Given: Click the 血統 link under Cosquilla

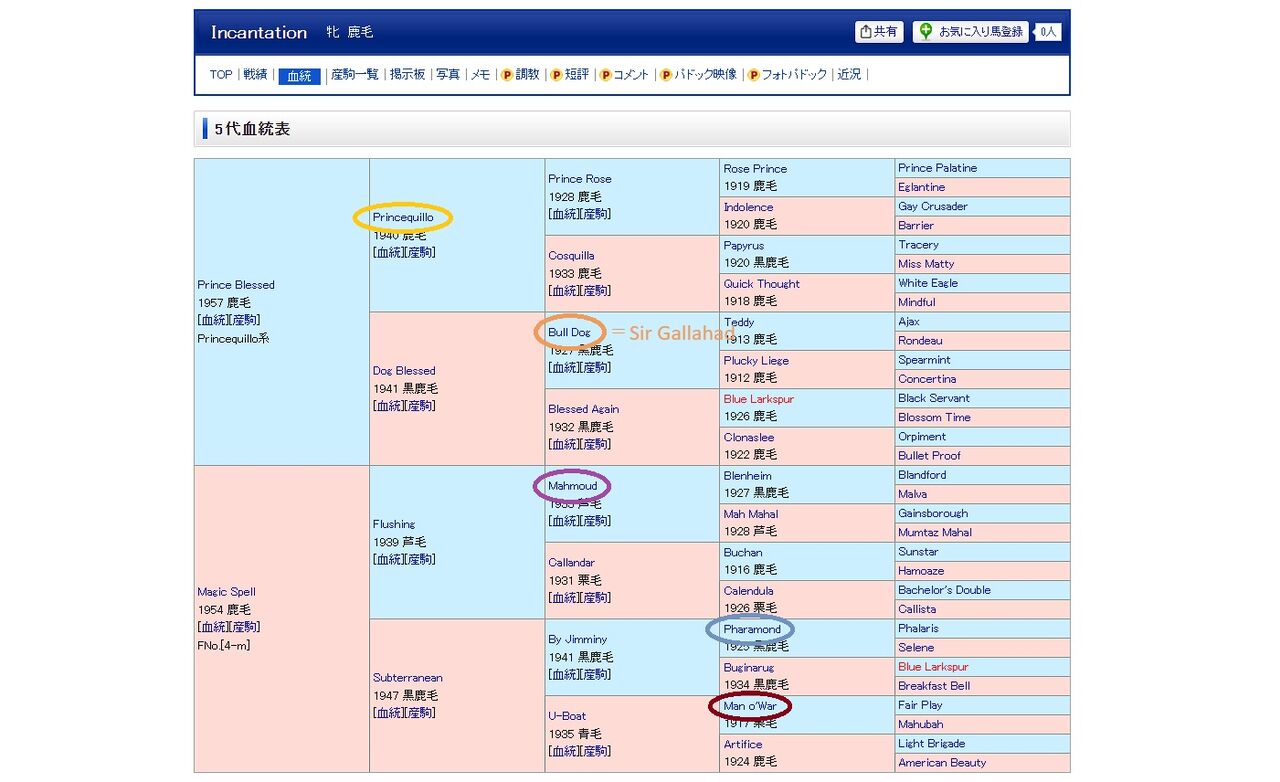Looking at the screenshot, I should [x=564, y=291].
